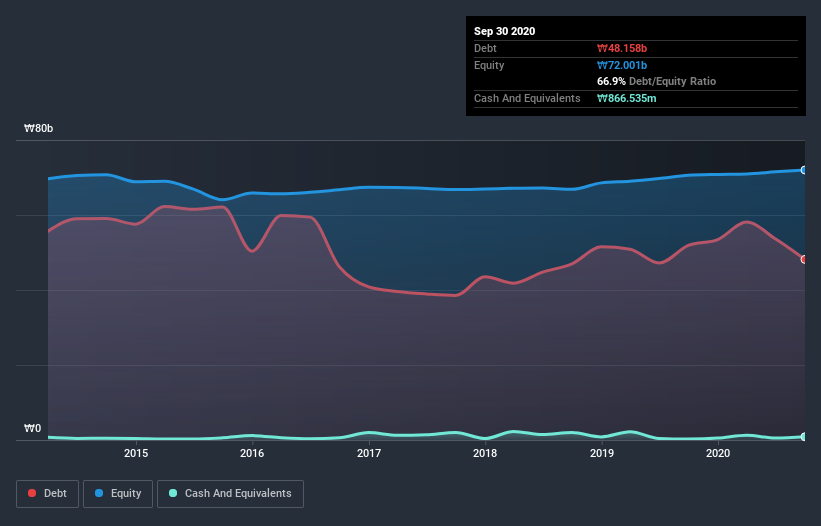Click the 2019 x-axis label
Screen dimensions: 821x526
(602, 453)
